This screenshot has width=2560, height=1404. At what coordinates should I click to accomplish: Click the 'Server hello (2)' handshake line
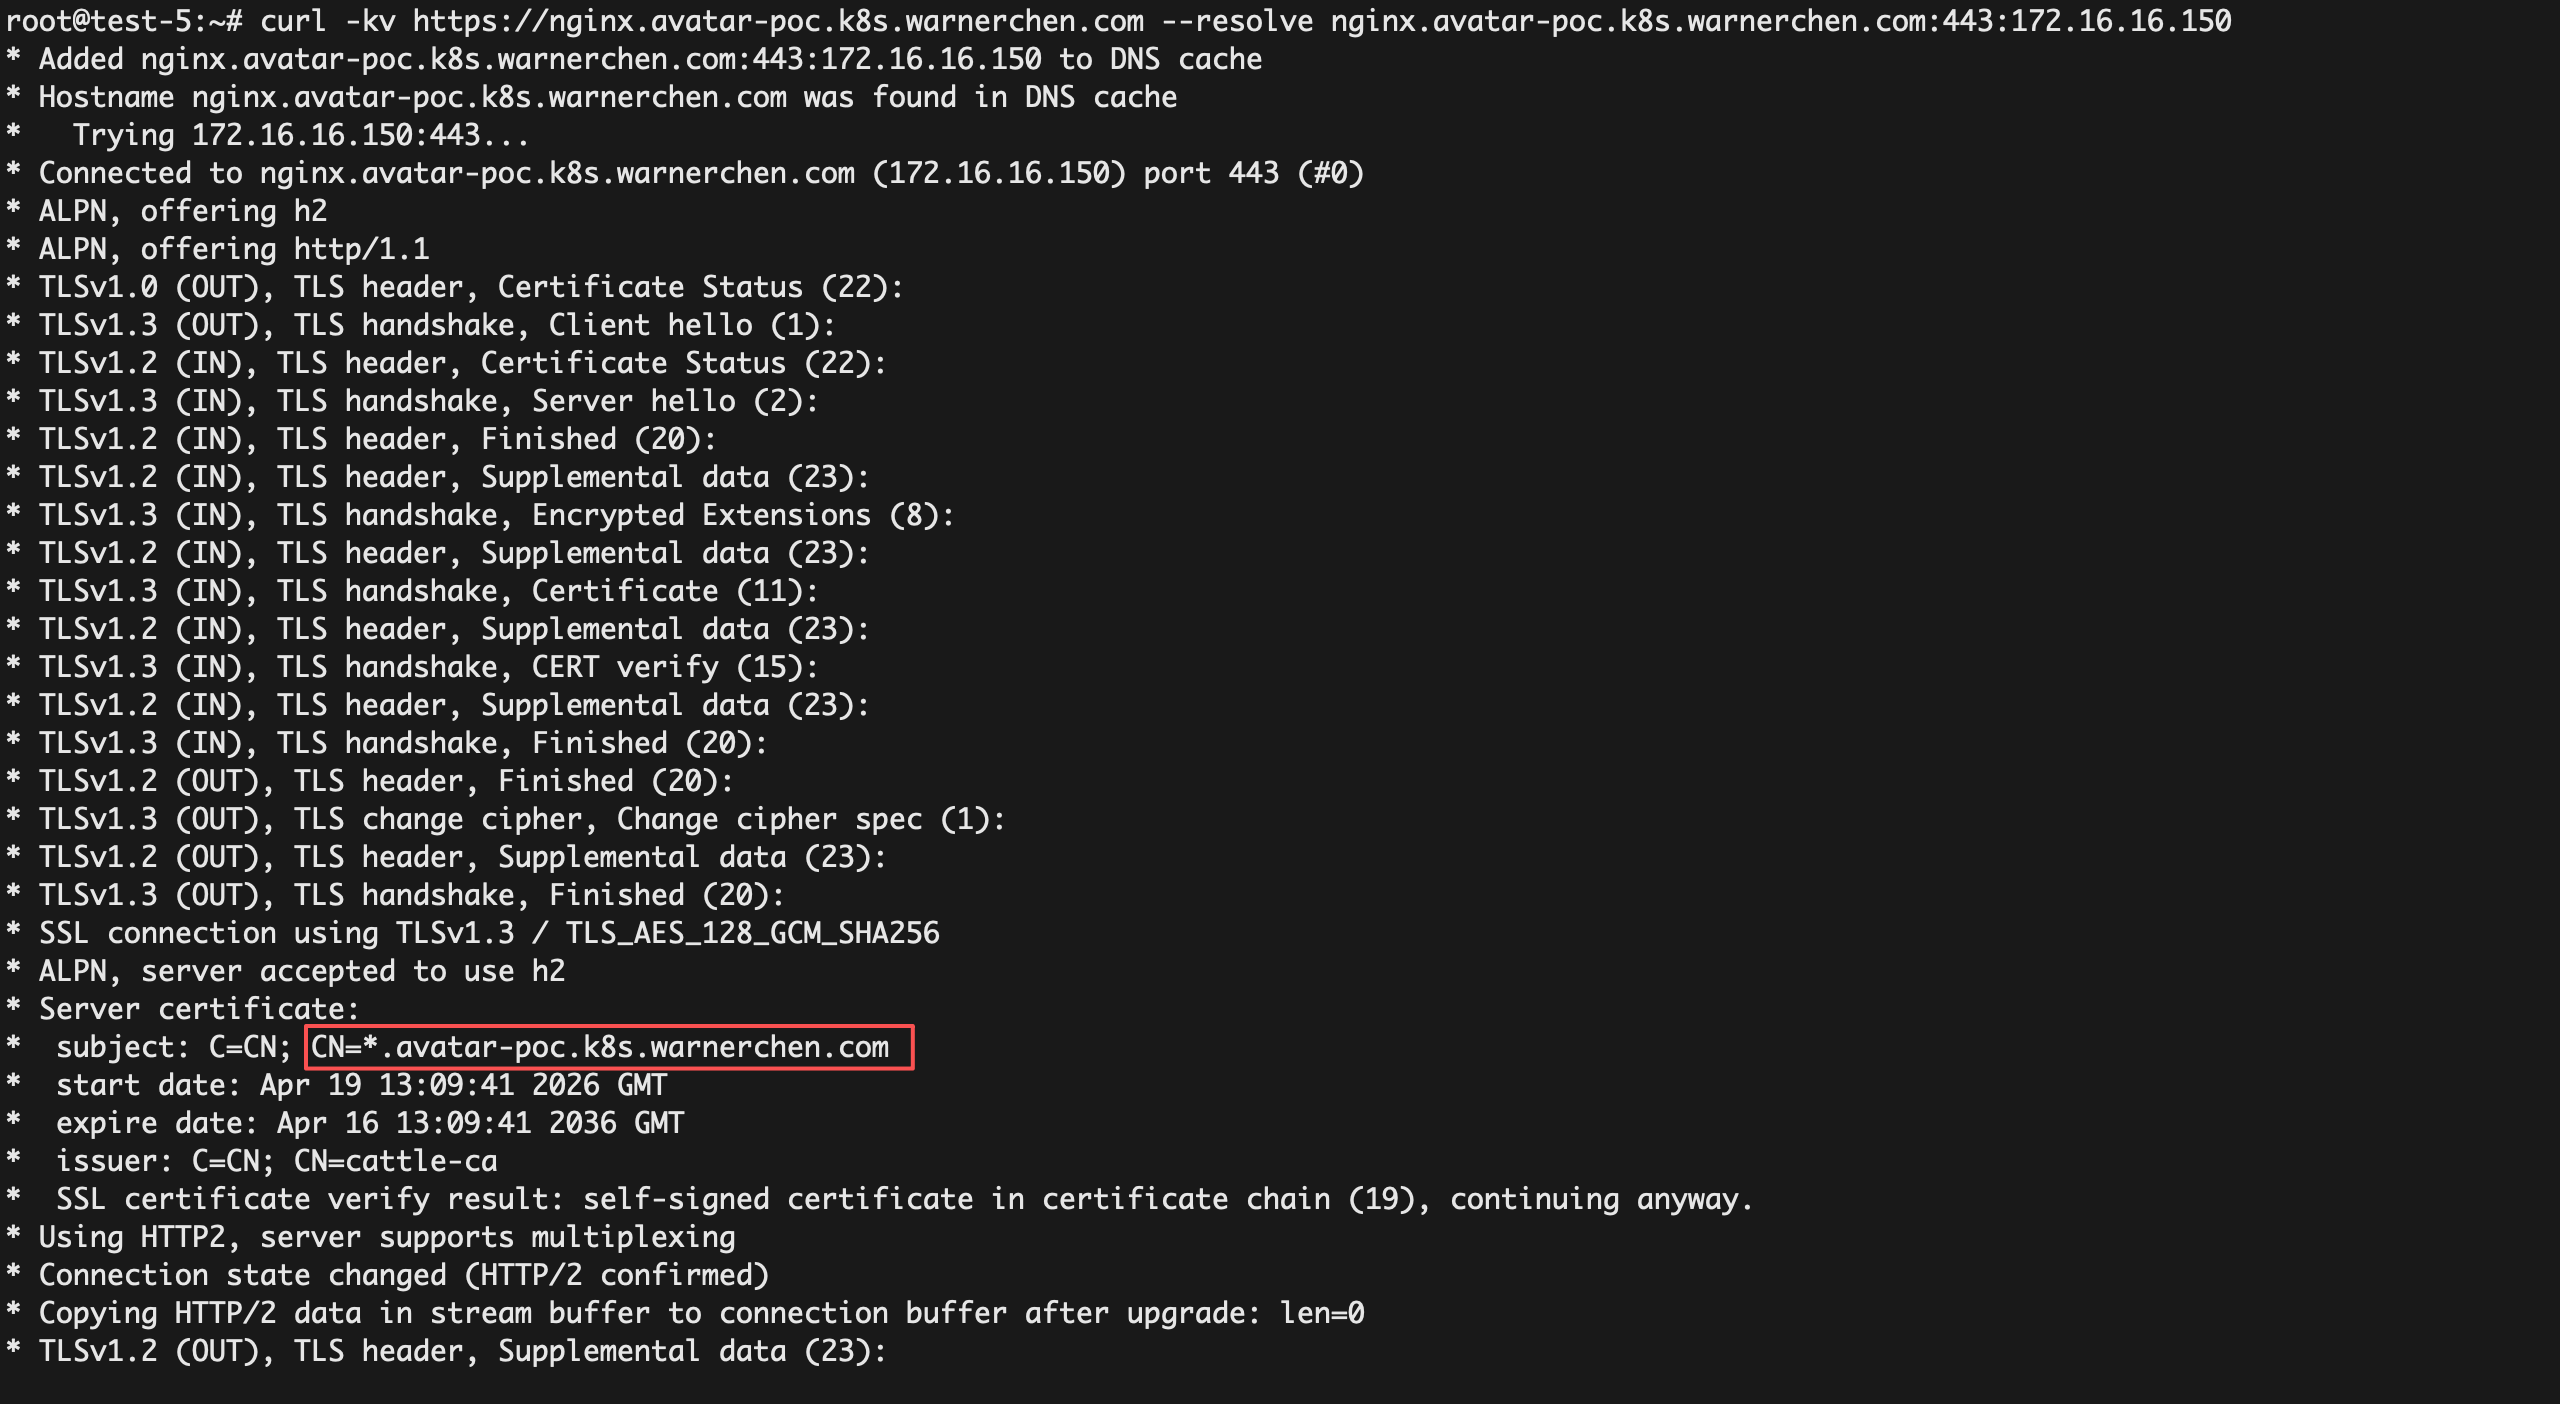pos(428,401)
